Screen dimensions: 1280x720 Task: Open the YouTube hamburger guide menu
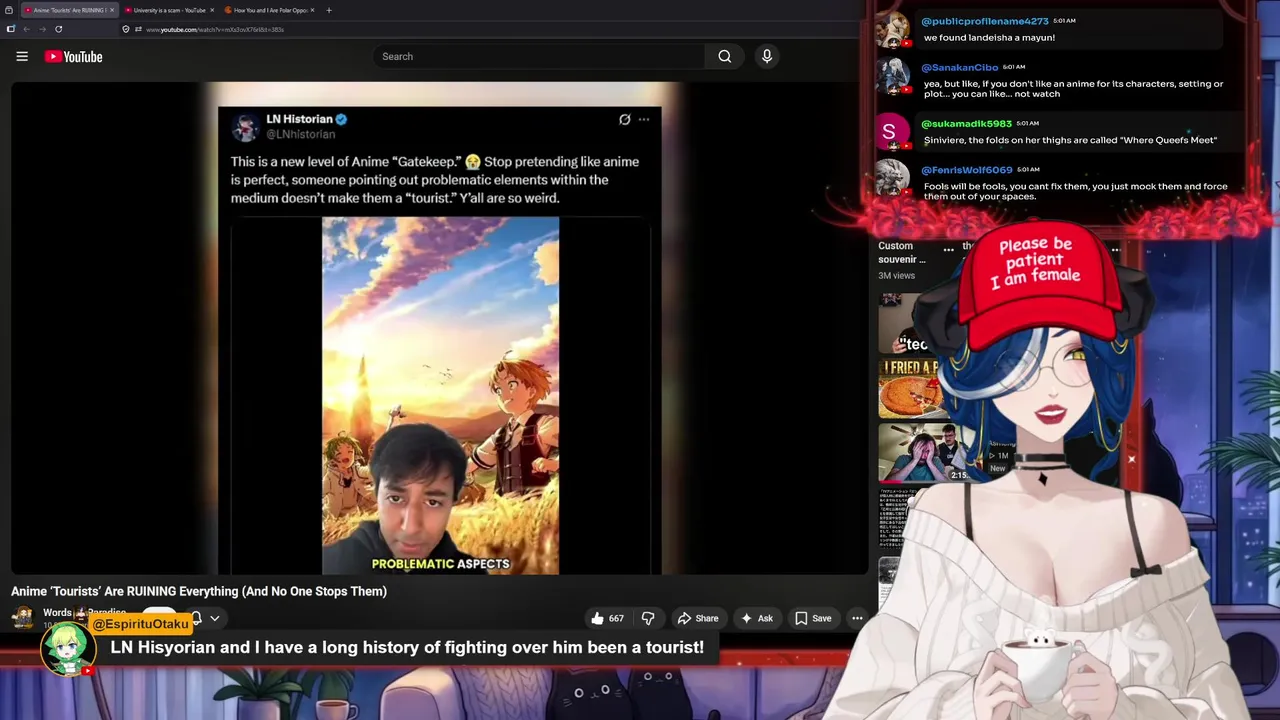pos(22,57)
